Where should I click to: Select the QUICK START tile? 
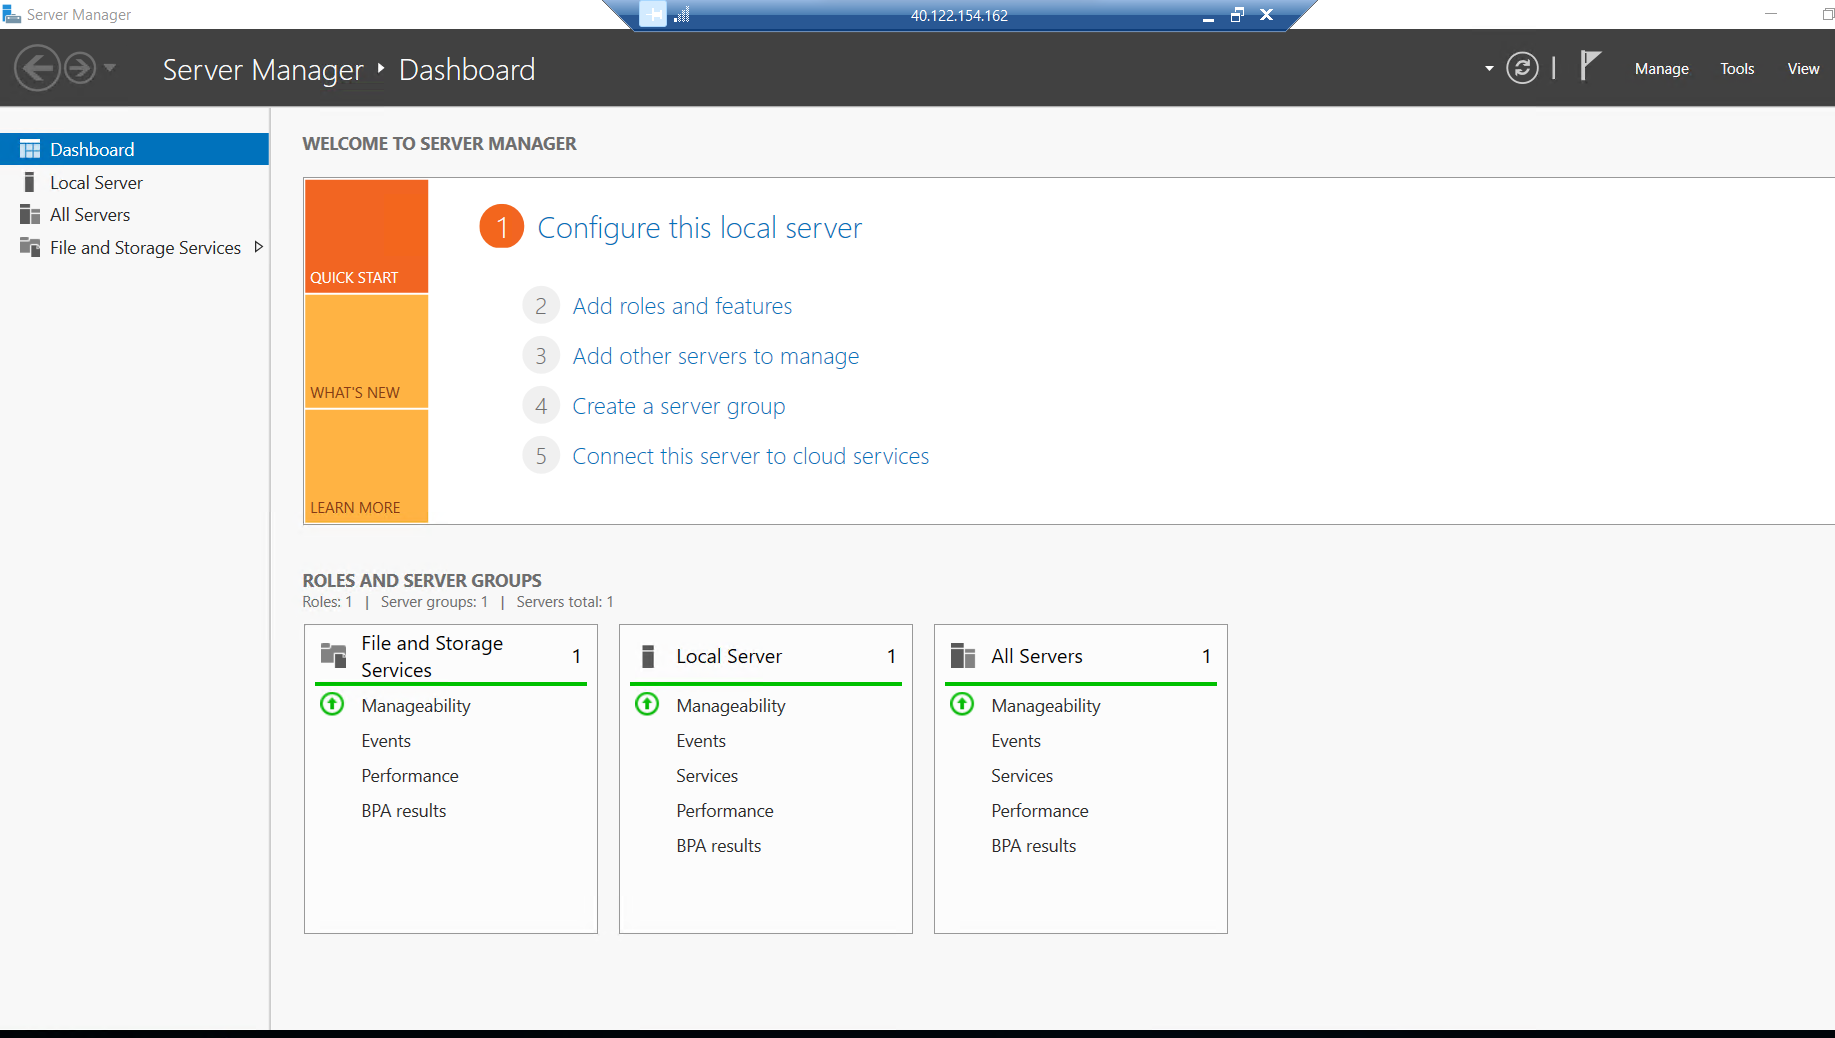tap(366, 236)
